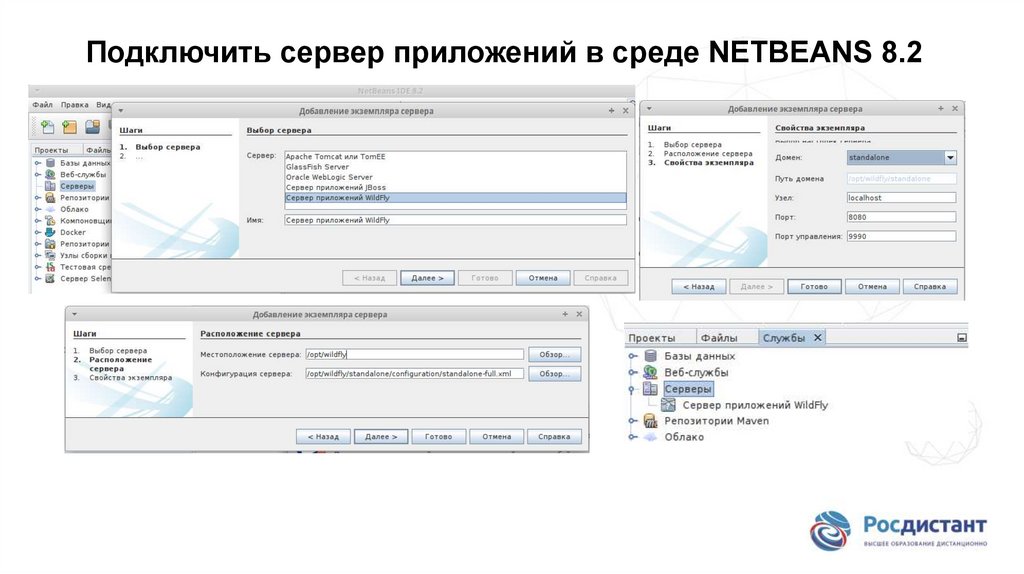Click the cloud icon beside Облако behind dialog

[x=50, y=209]
